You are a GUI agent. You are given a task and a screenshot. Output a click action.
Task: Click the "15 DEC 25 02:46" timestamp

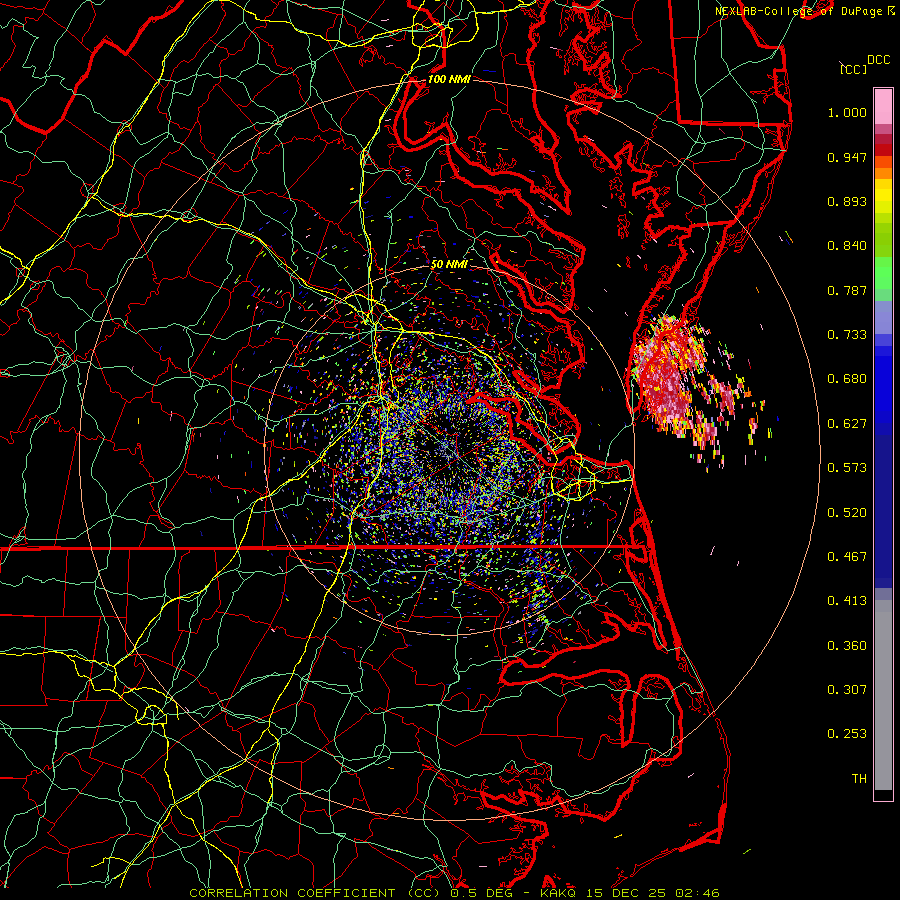pos(653,893)
